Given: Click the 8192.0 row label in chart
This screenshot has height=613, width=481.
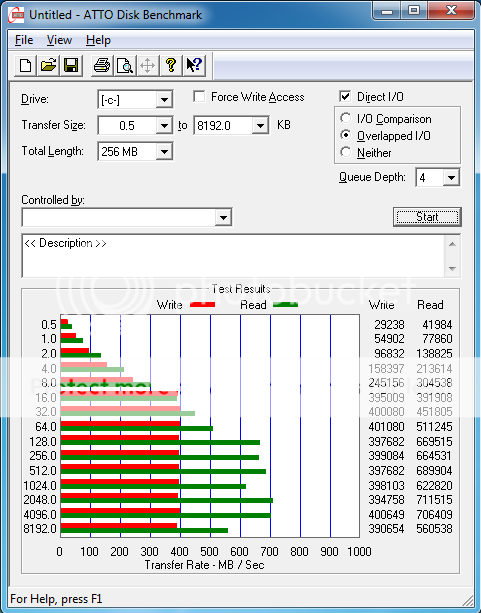Looking at the screenshot, I should click(39, 529).
